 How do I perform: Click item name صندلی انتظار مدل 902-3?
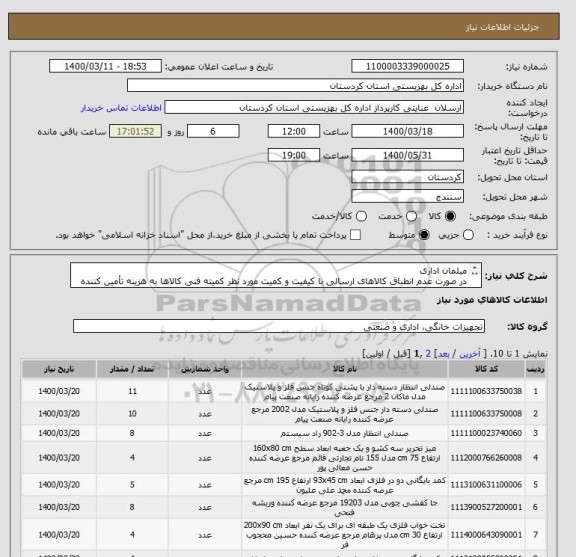(345, 434)
